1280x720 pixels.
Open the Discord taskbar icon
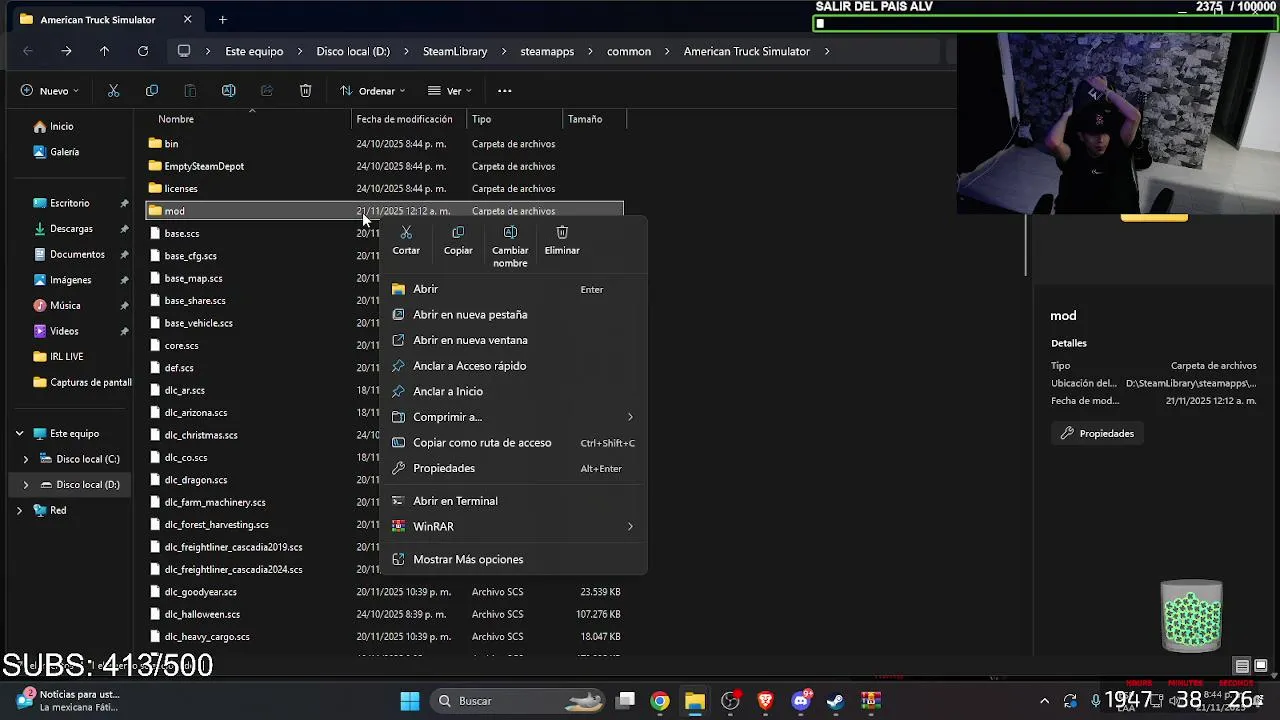(800, 701)
